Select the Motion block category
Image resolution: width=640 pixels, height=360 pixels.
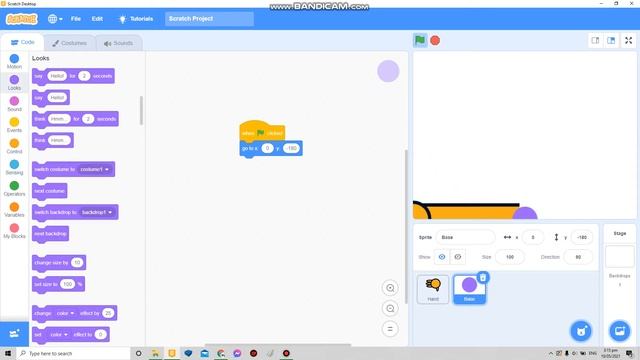pos(14,62)
